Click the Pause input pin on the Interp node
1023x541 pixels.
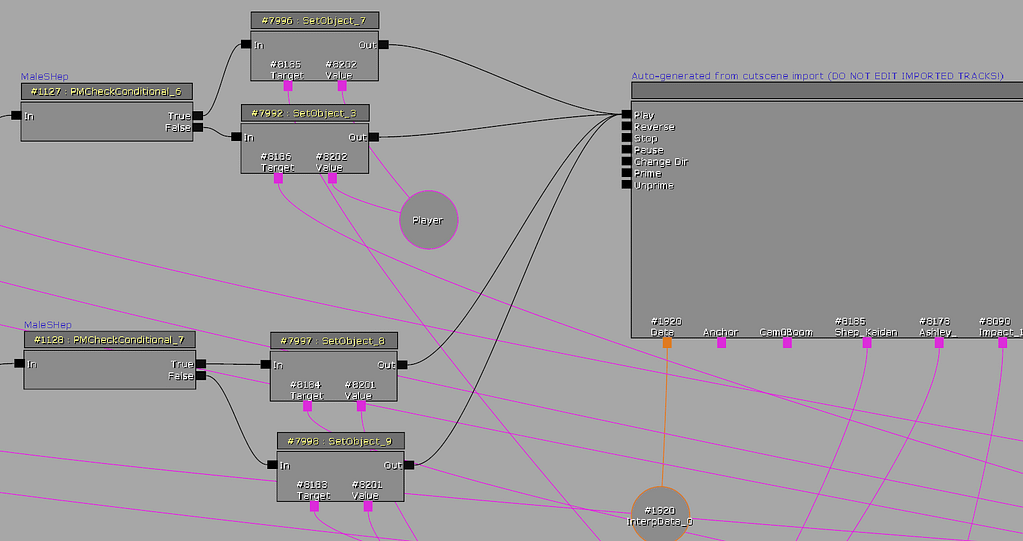(626, 150)
